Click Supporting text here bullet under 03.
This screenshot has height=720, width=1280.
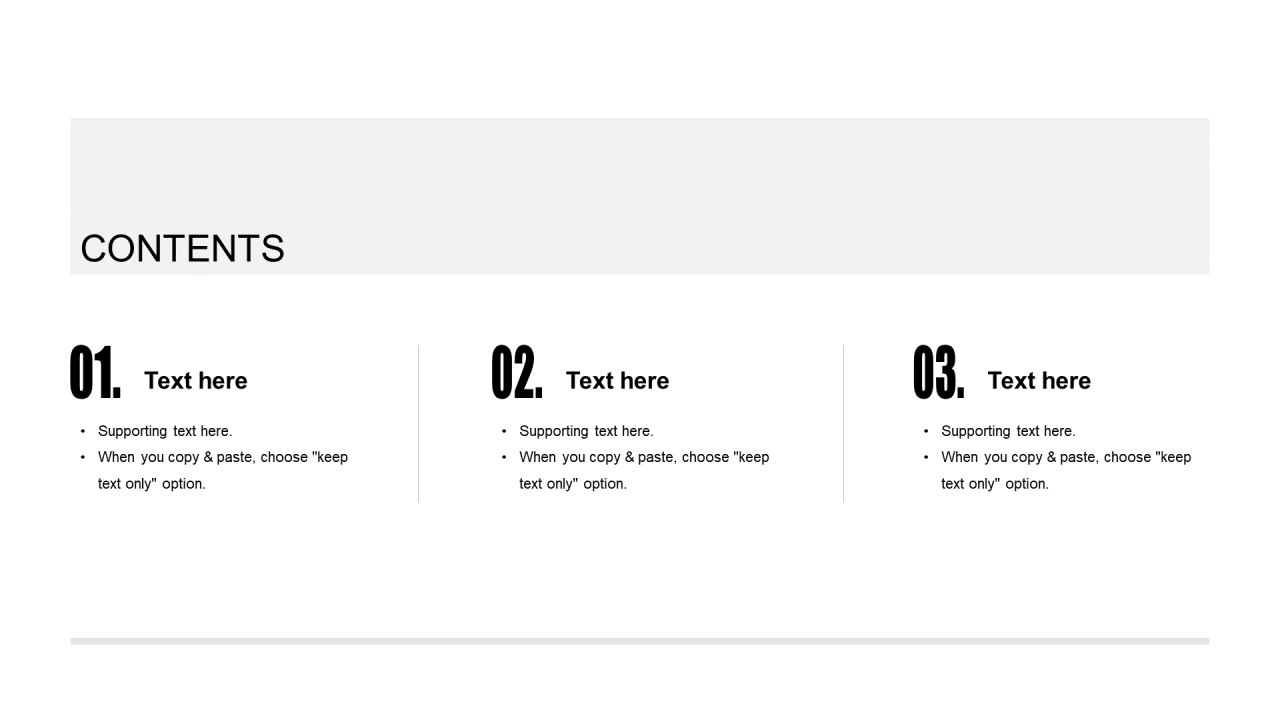pyautogui.click(x=1008, y=431)
